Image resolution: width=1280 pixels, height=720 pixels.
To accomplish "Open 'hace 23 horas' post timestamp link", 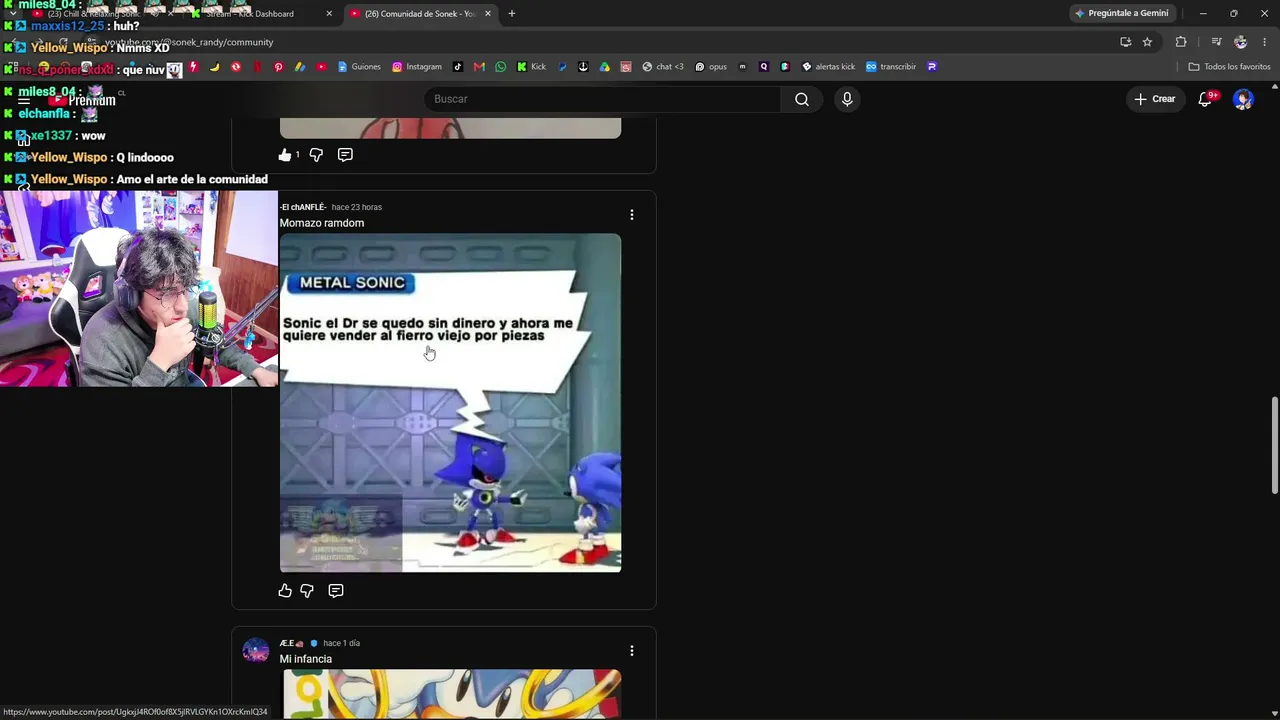I will pyautogui.click(x=357, y=207).
